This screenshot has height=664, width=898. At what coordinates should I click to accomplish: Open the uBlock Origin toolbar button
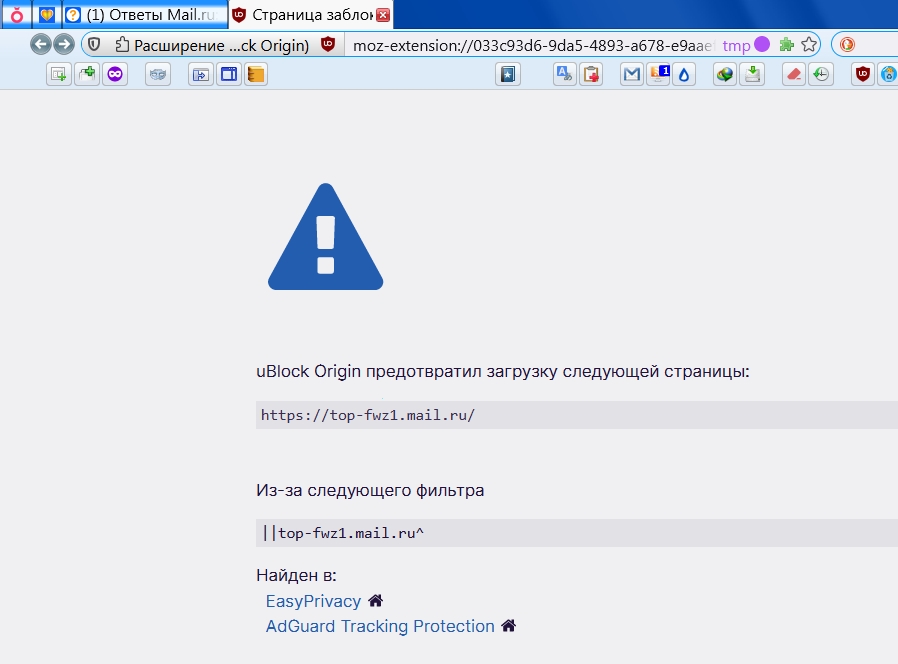863,74
